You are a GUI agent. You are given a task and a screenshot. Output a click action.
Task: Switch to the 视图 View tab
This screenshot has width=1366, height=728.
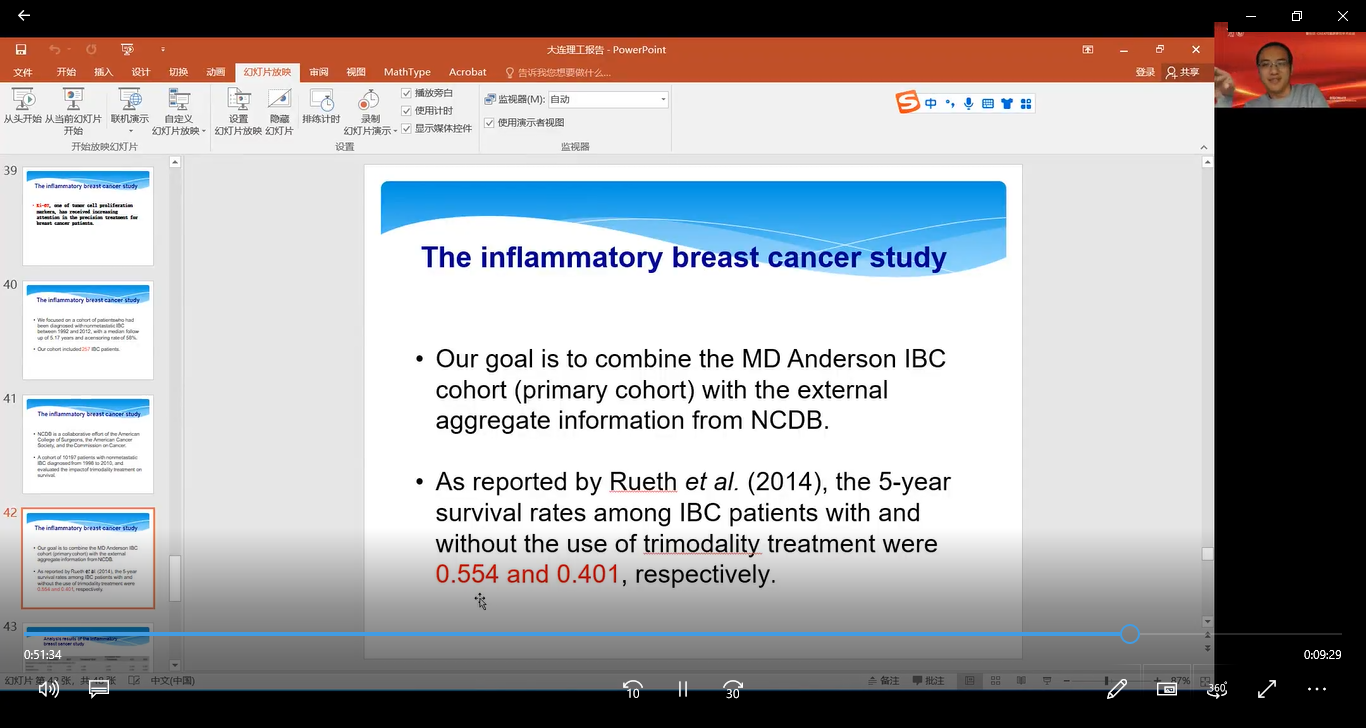(356, 72)
